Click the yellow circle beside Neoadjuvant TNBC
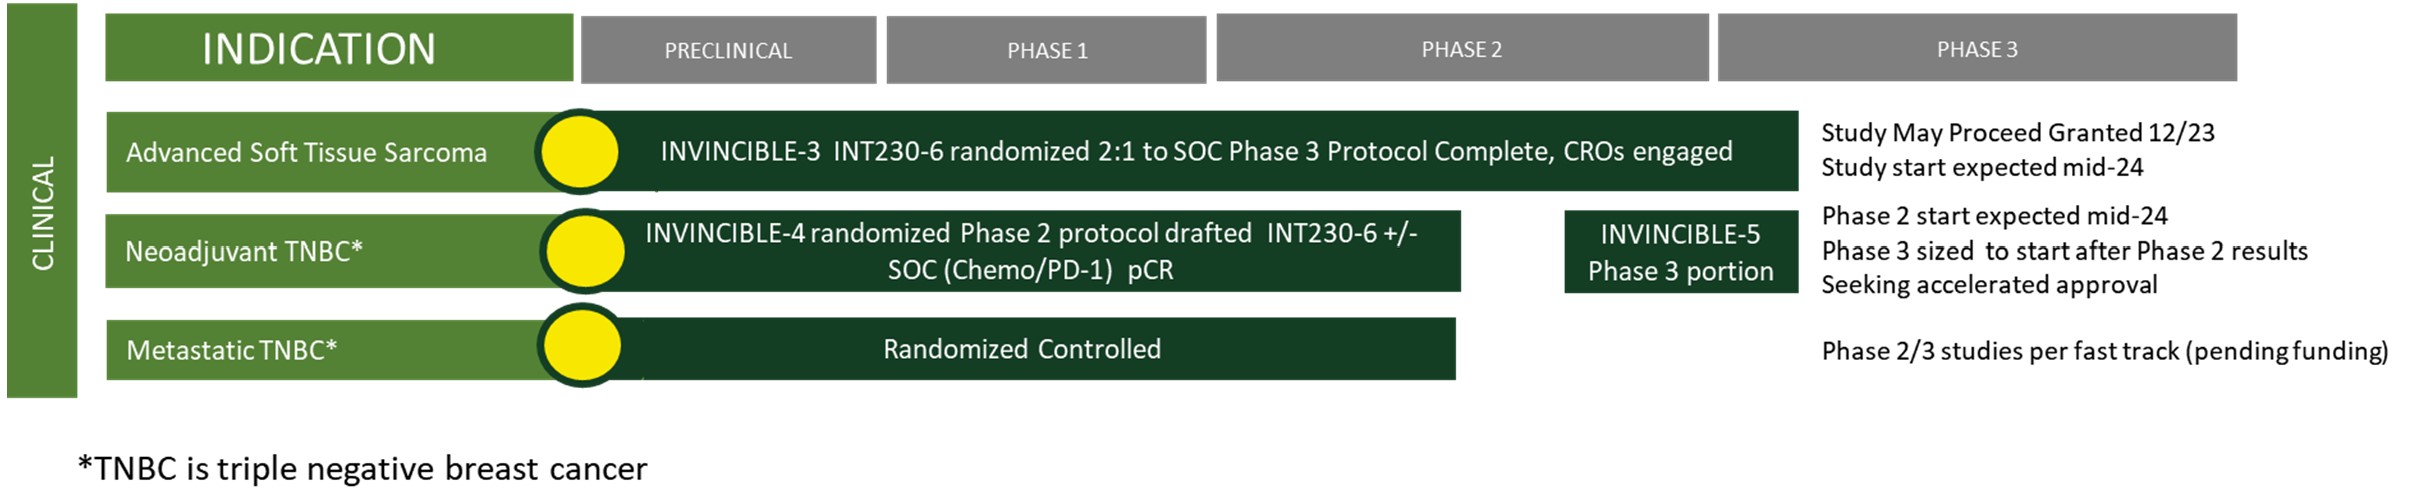Screen dimensions: 2412x492 coord(585,251)
